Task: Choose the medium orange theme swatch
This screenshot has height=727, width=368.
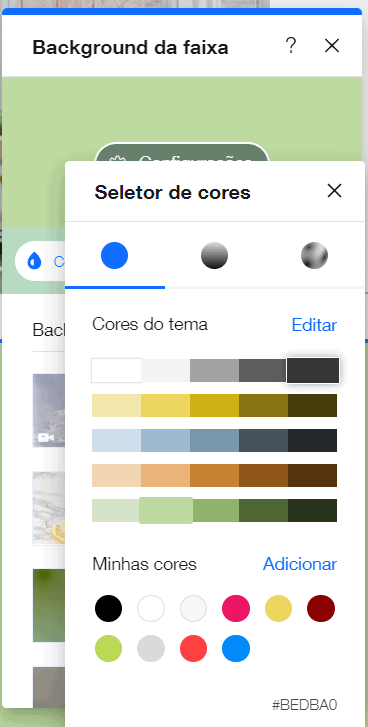Action: (x=215, y=475)
